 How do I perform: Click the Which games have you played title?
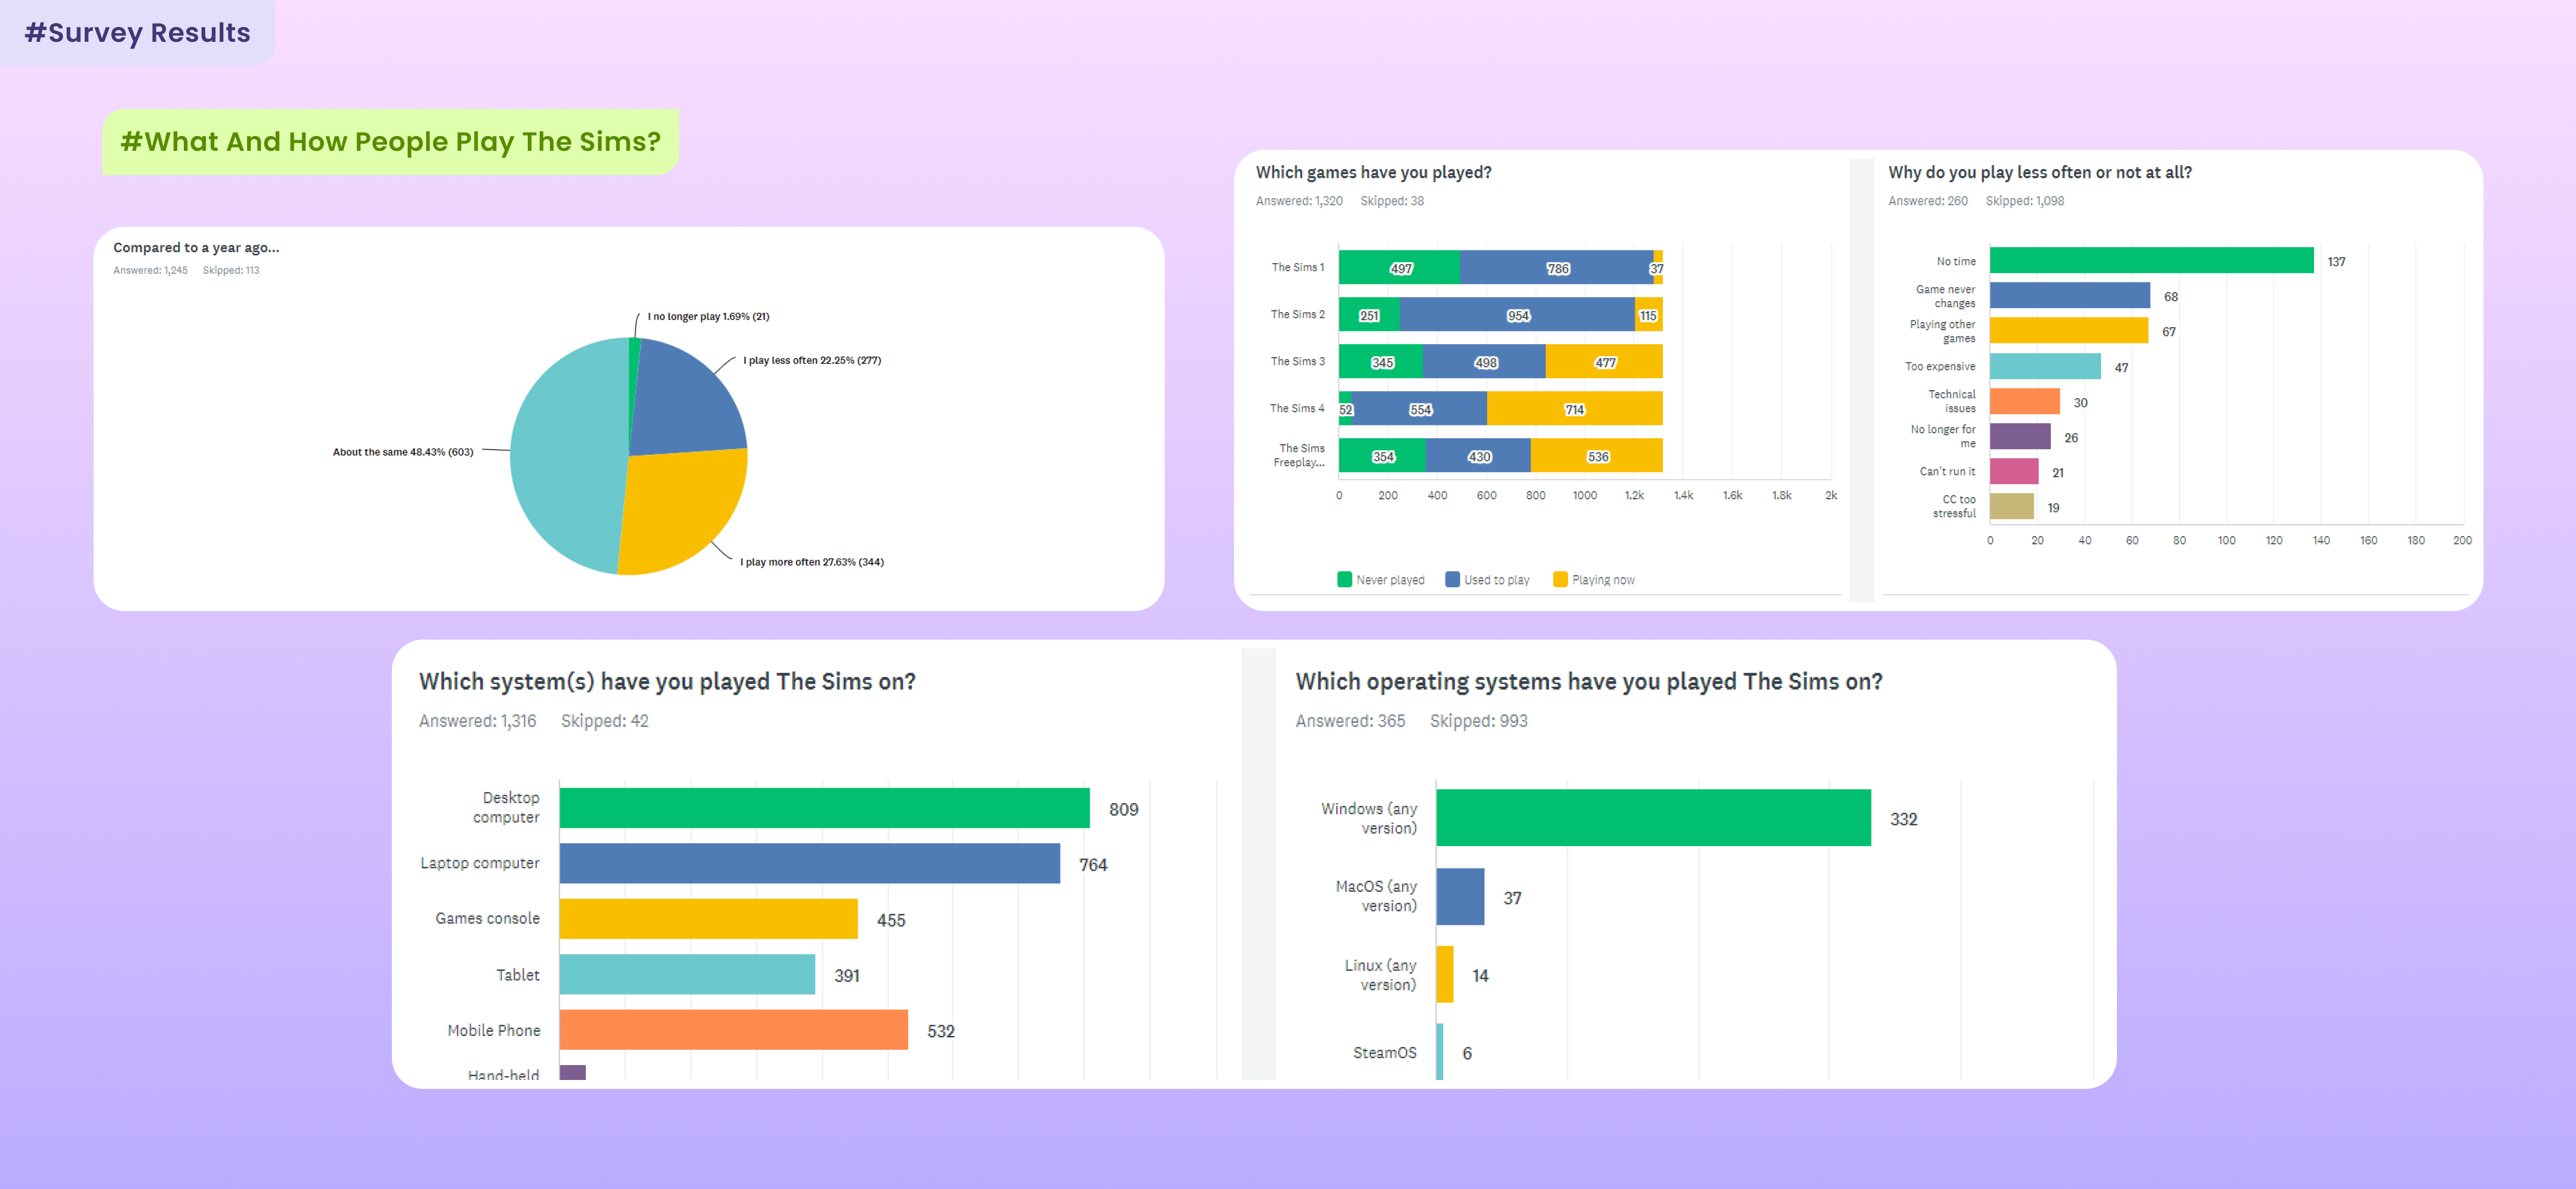pos(1373,172)
